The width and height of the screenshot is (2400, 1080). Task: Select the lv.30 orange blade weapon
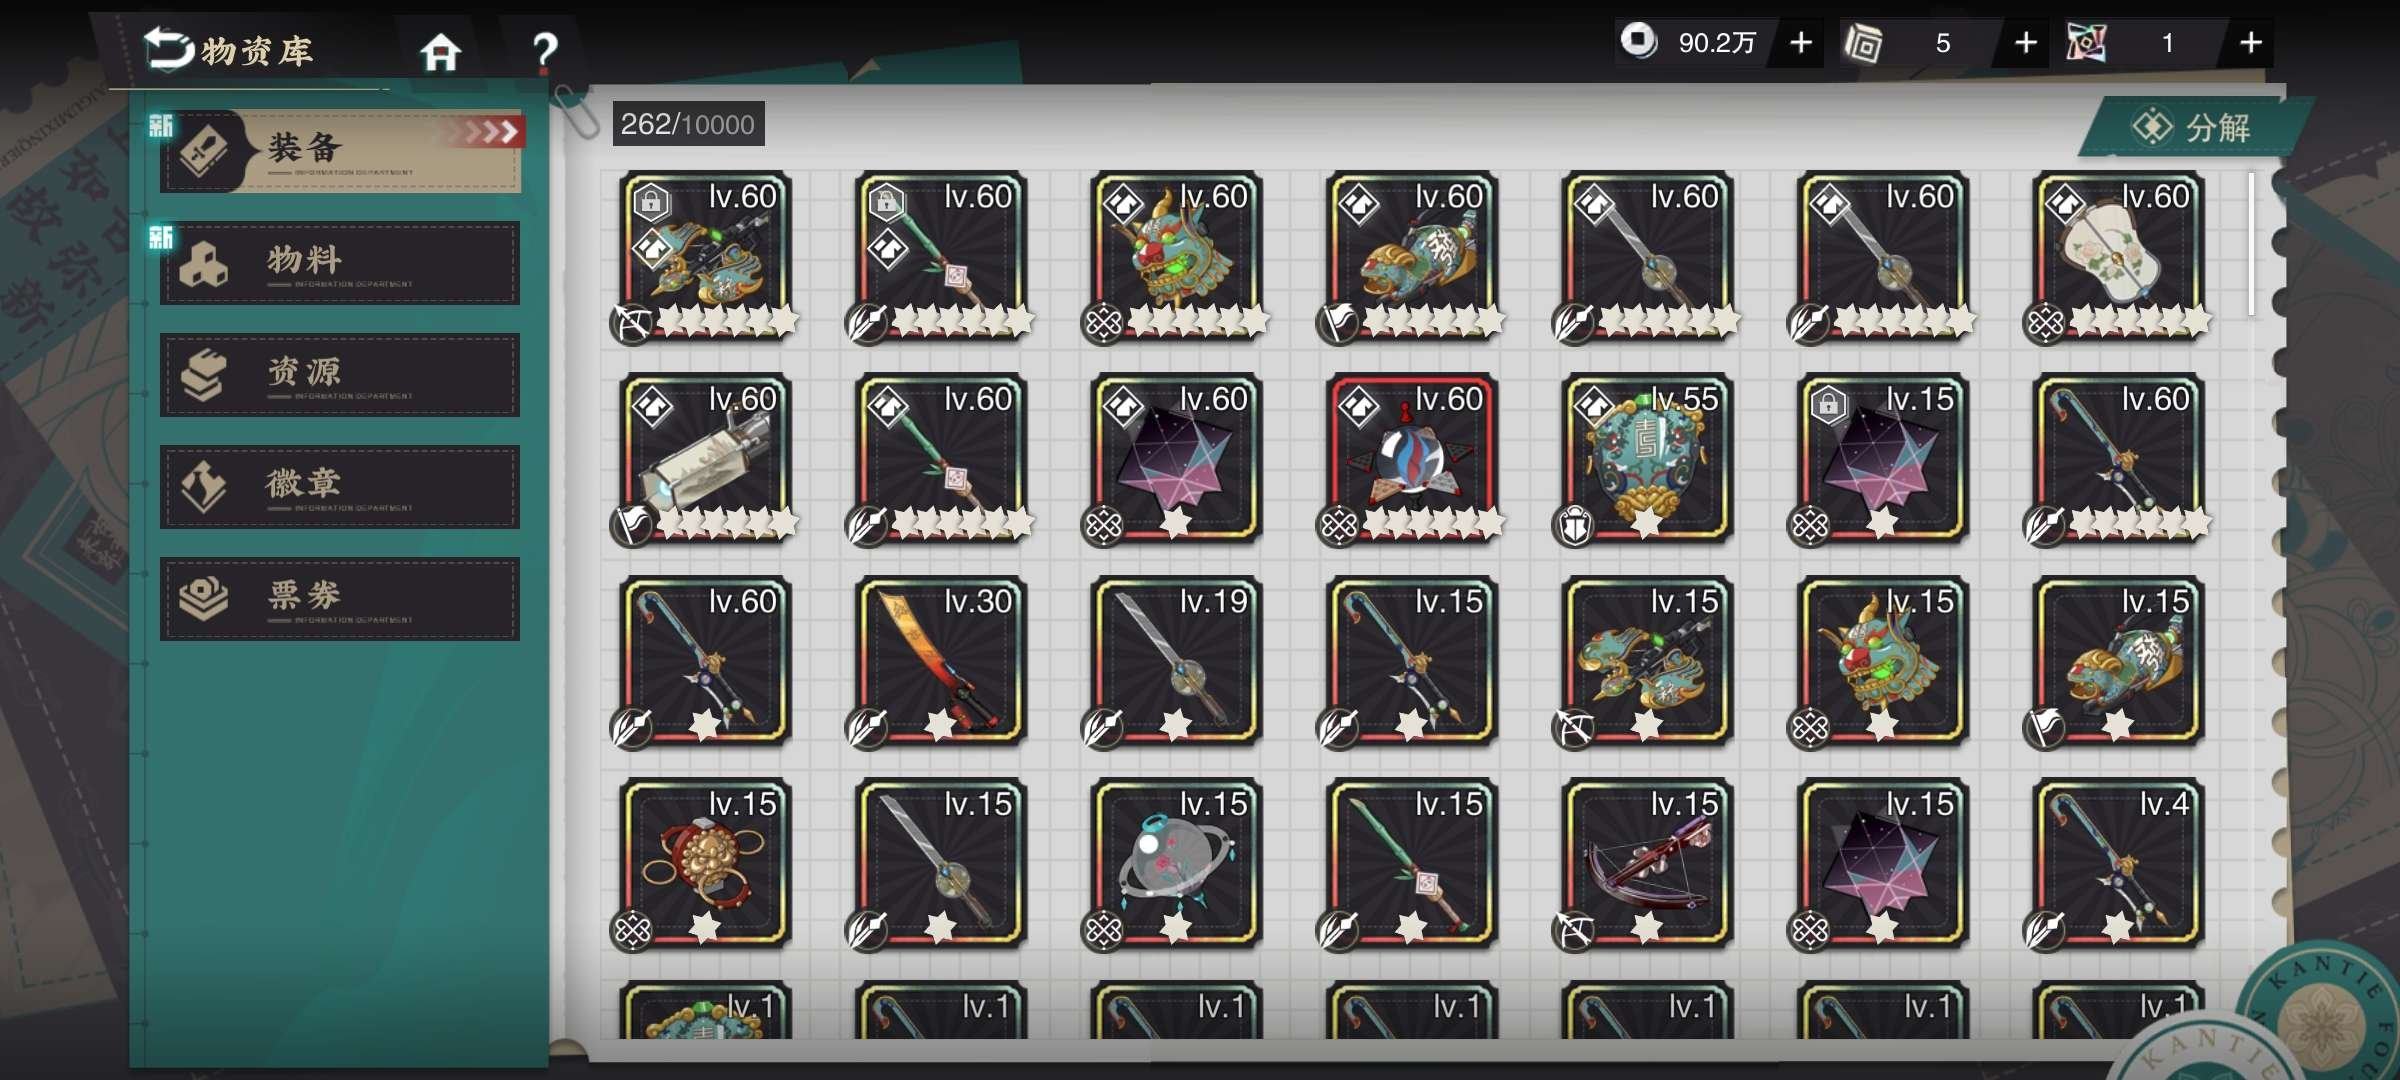(941, 661)
